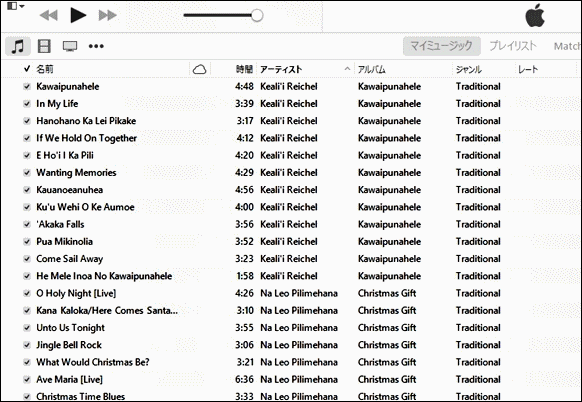The image size is (582, 402).
Task: Uncheck Ave Maria [Live]
Action: [27, 380]
